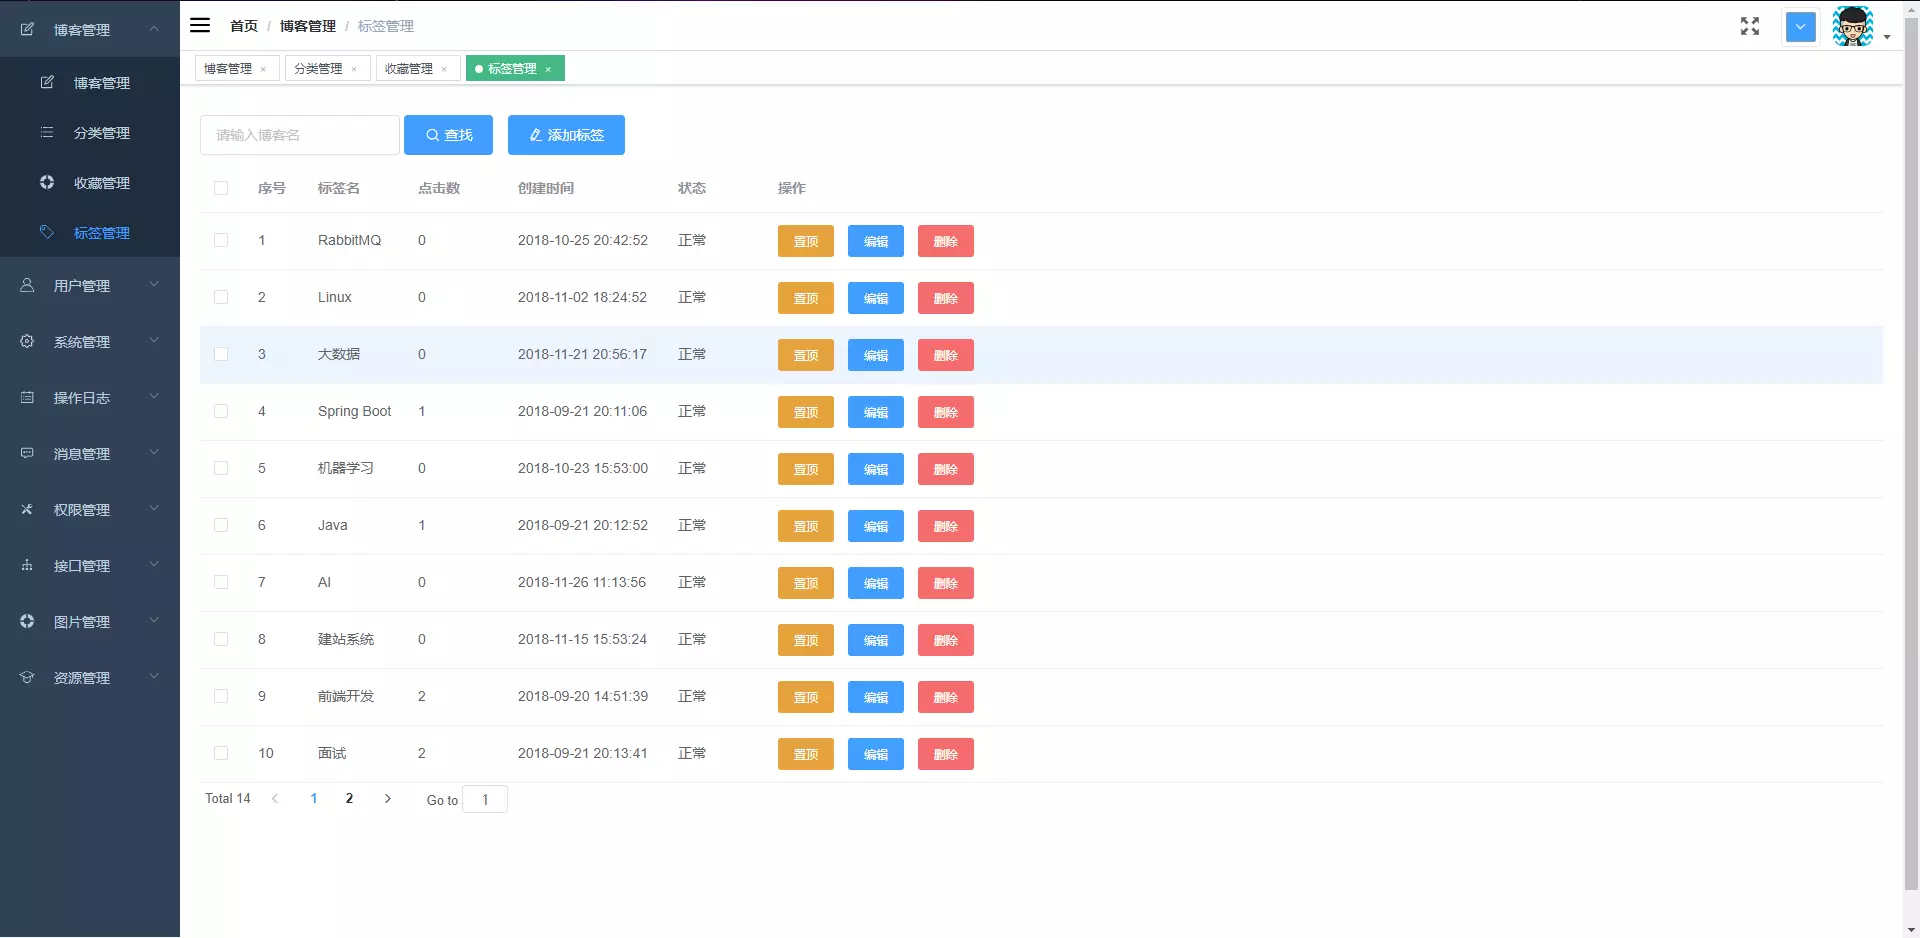Click the 收藏管理 icon in the sidebar
Viewport: 1920px width, 938px height.
tap(47, 182)
